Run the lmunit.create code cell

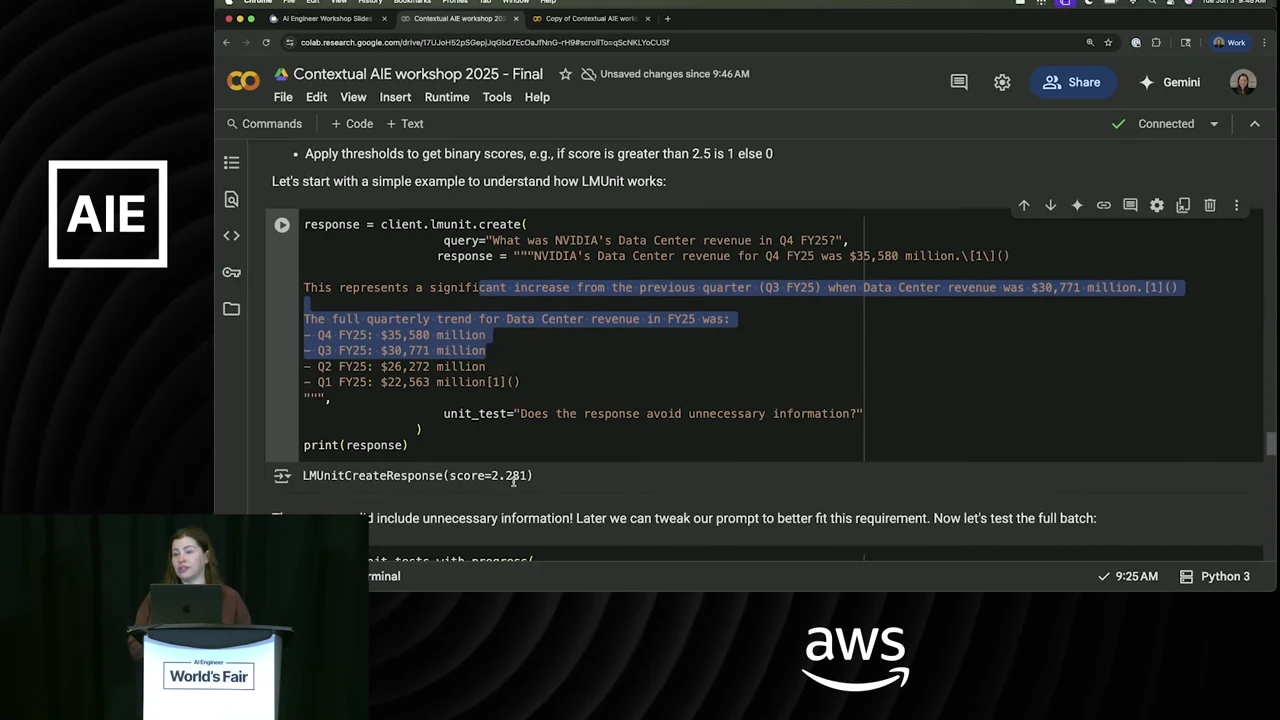point(282,225)
